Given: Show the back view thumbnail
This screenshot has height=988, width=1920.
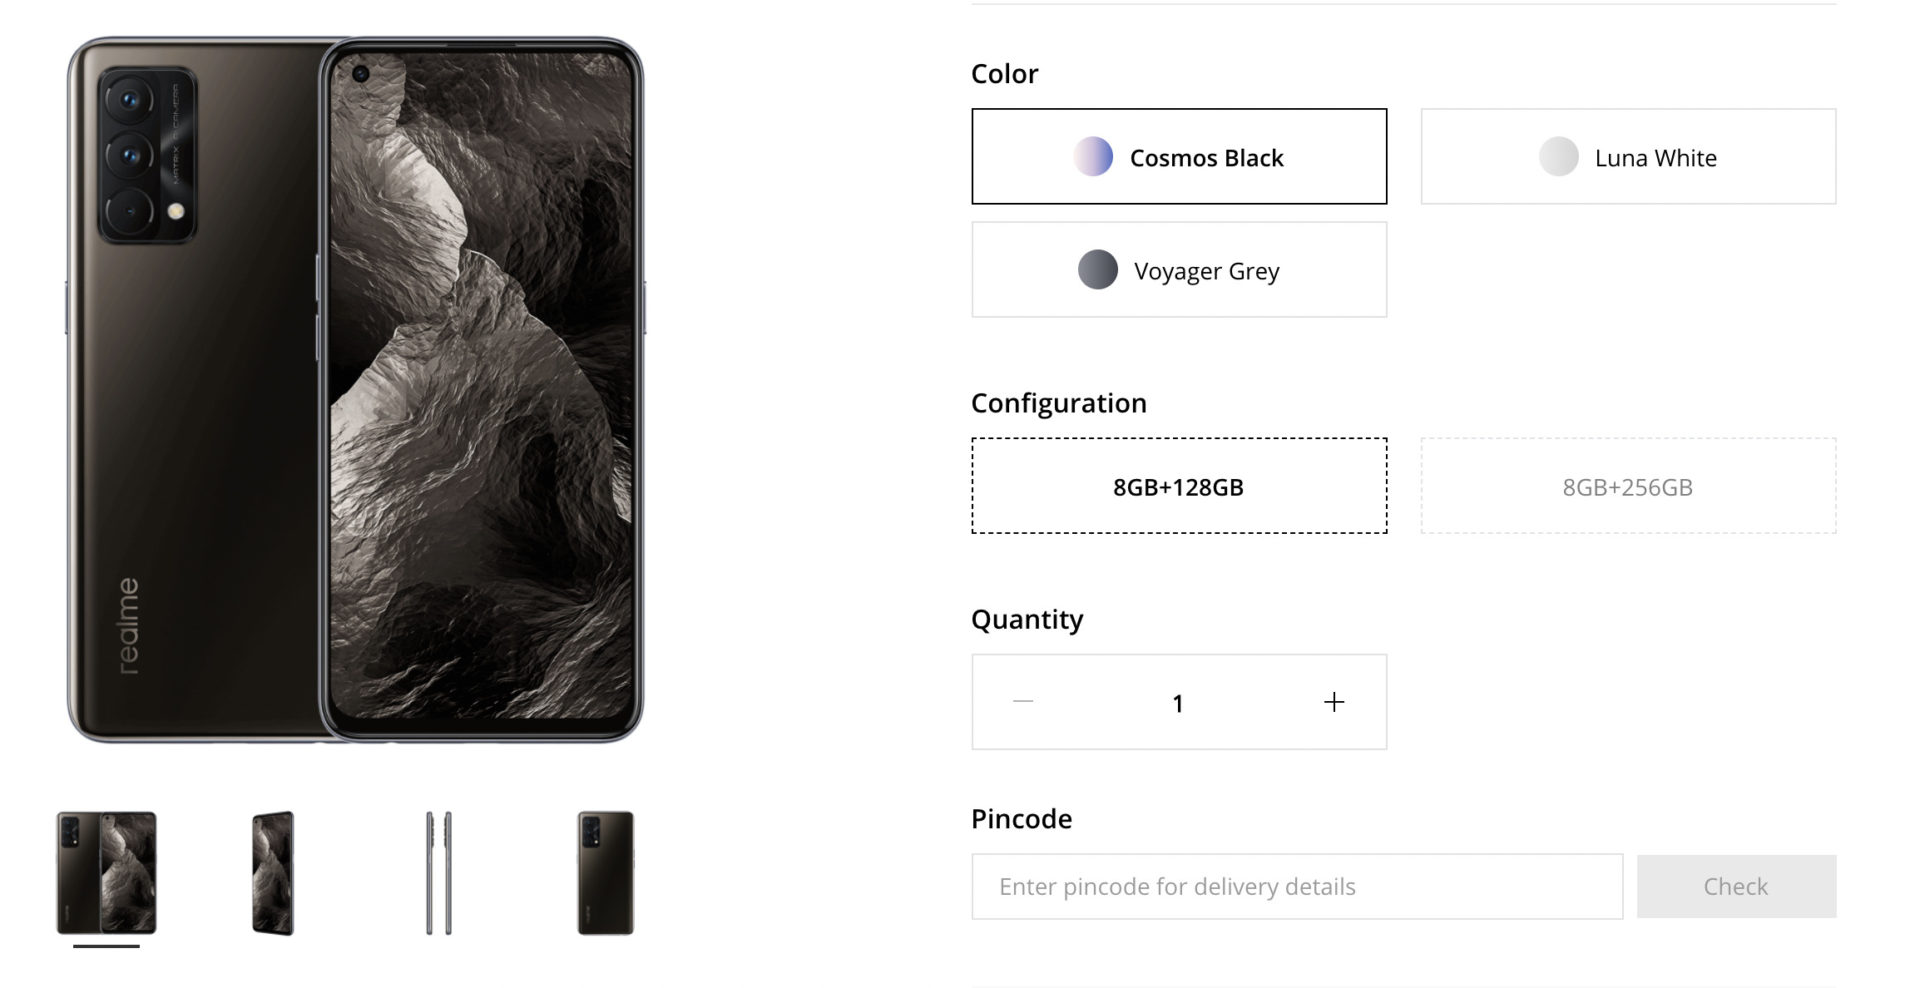Looking at the screenshot, I should (605, 873).
